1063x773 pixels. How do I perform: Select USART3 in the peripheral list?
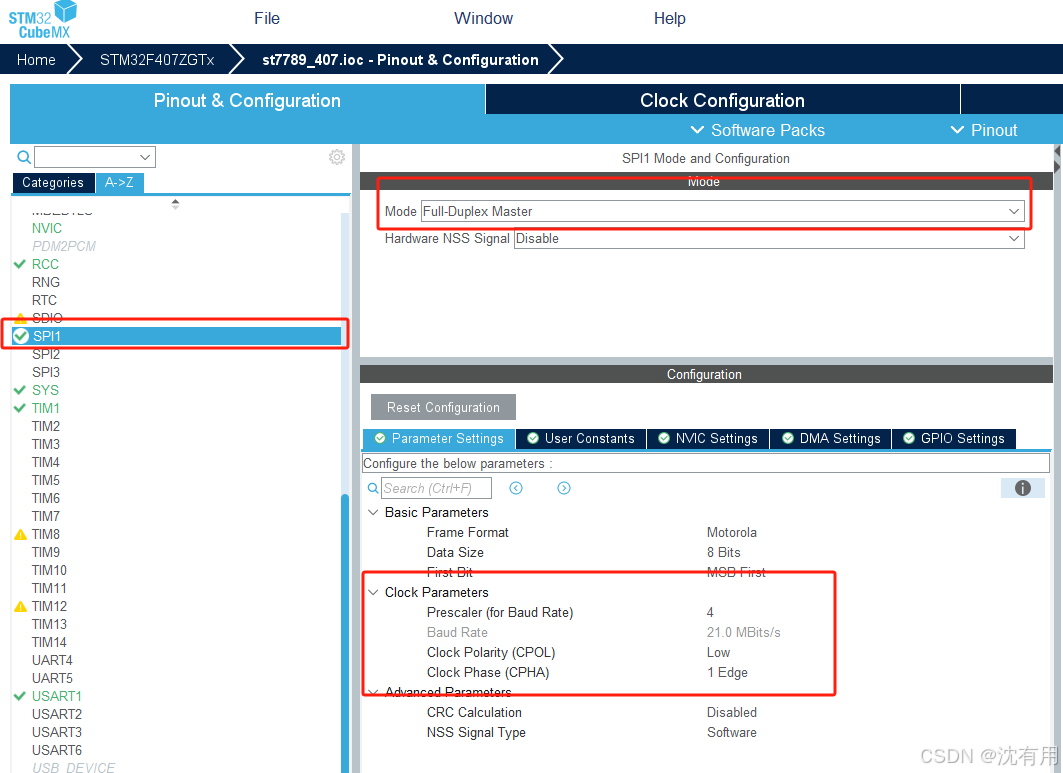[x=57, y=732]
